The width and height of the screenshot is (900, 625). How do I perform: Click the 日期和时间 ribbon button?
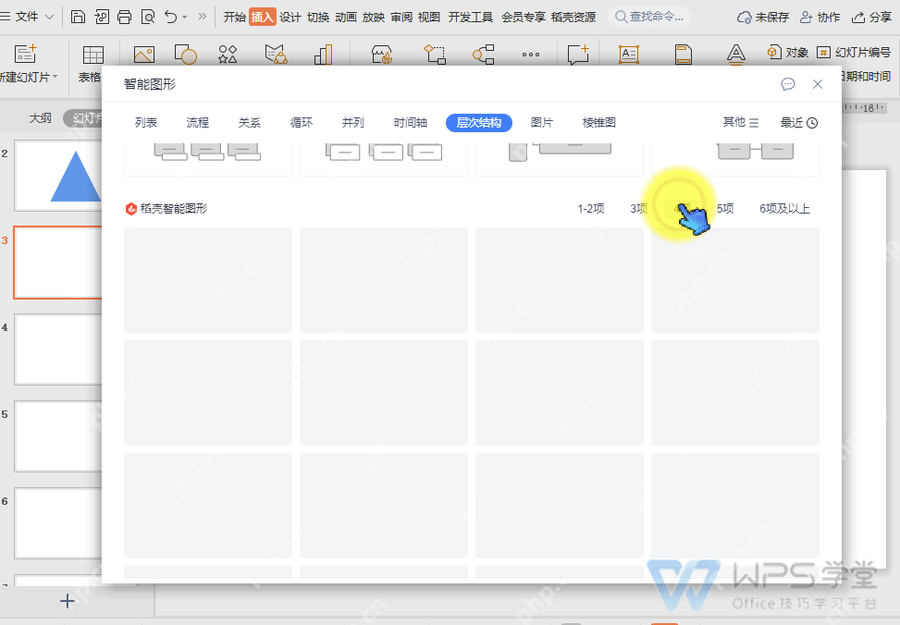point(866,76)
